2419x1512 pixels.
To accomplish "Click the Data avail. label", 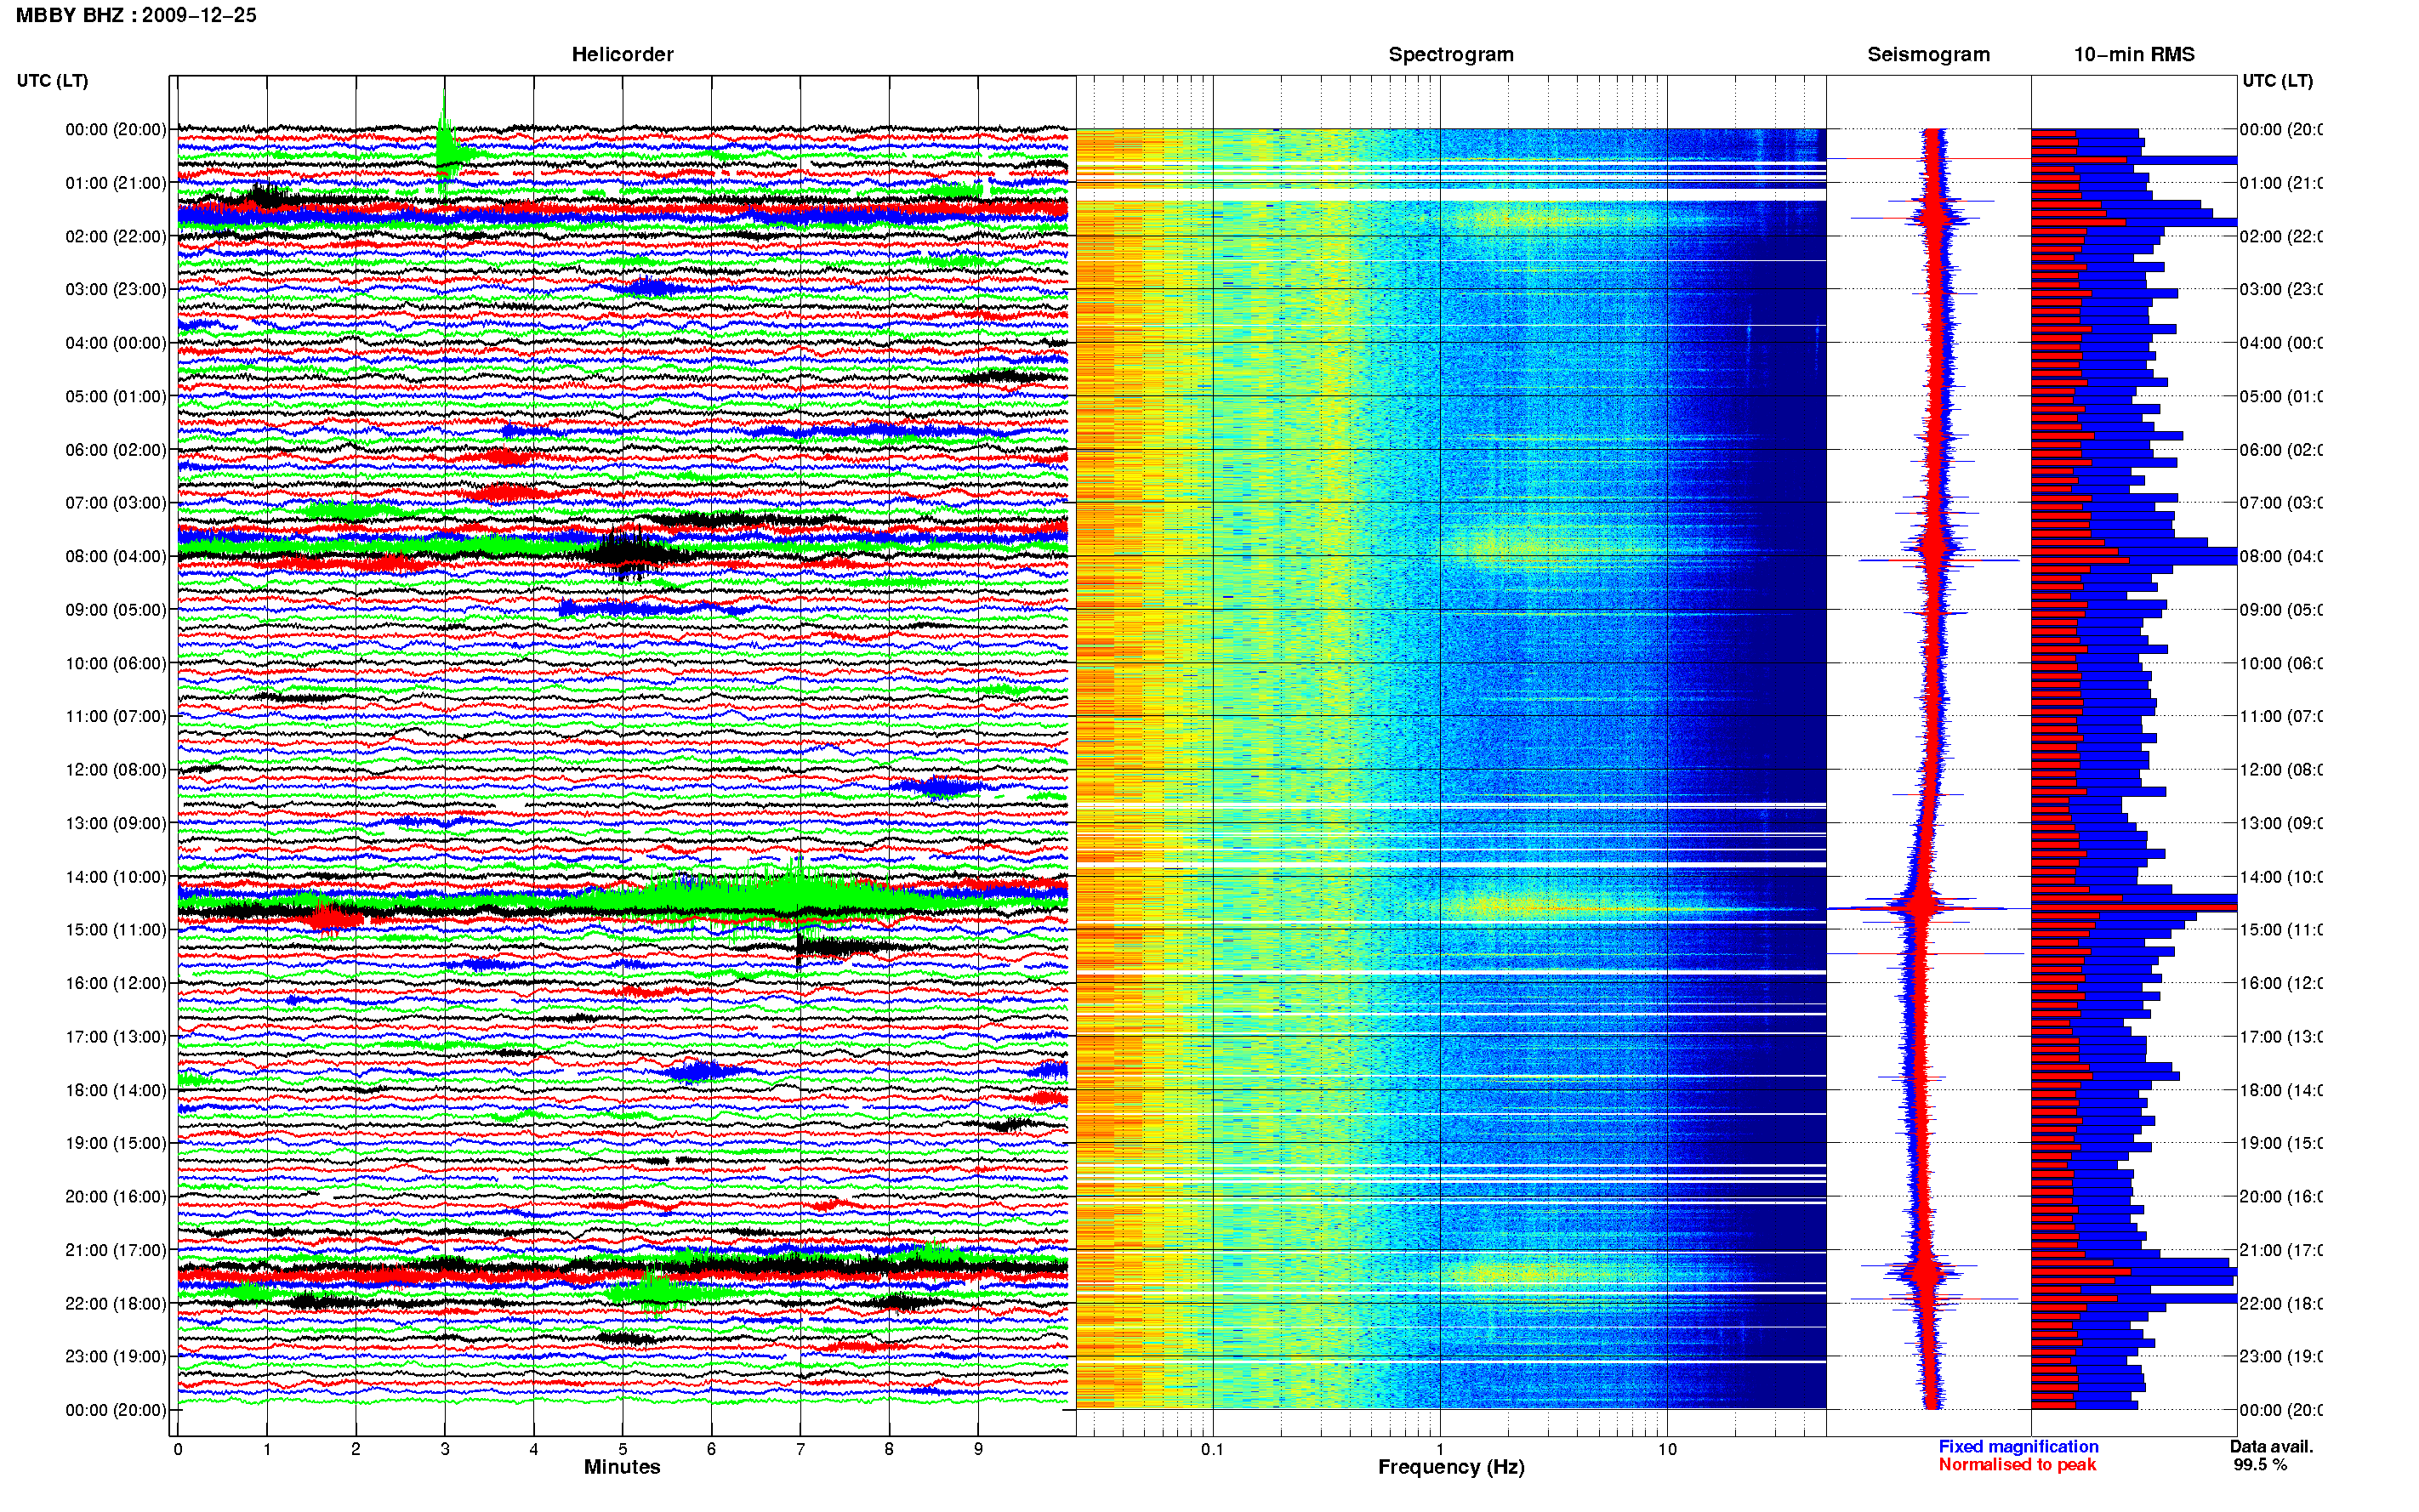I will (x=2271, y=1446).
